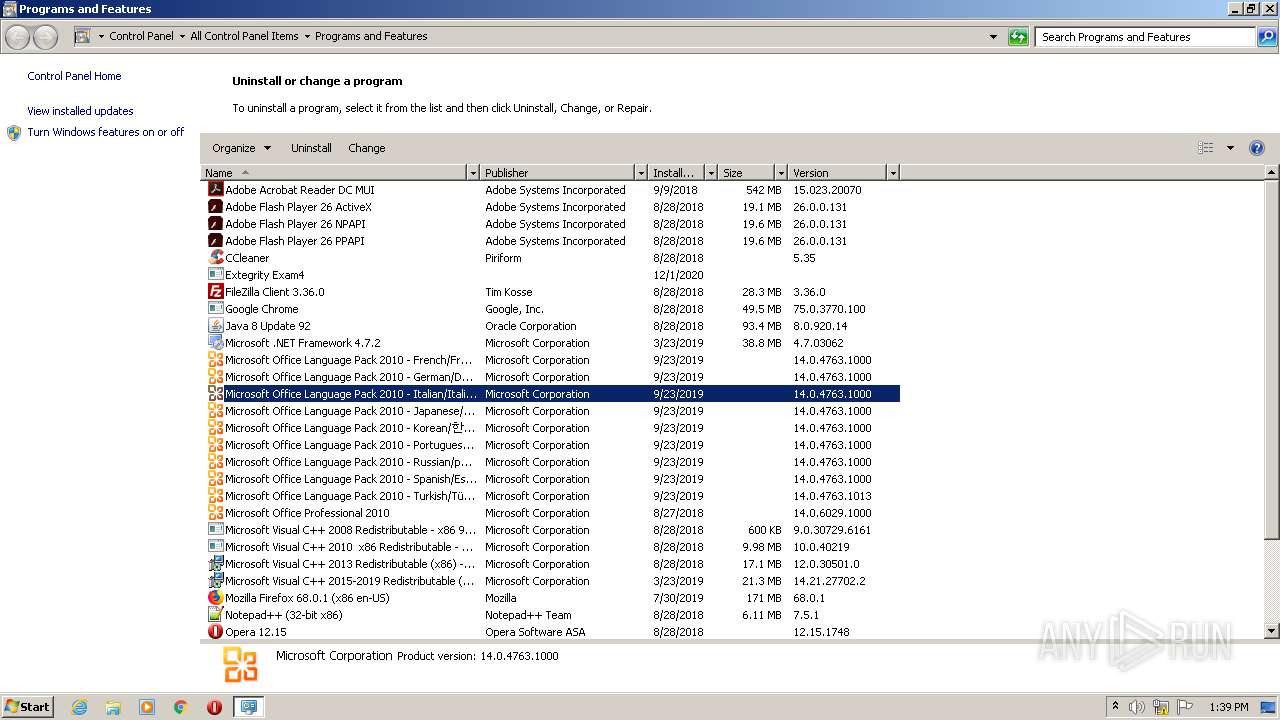Open Control Panel Home link
1280x720 pixels.
pos(74,76)
